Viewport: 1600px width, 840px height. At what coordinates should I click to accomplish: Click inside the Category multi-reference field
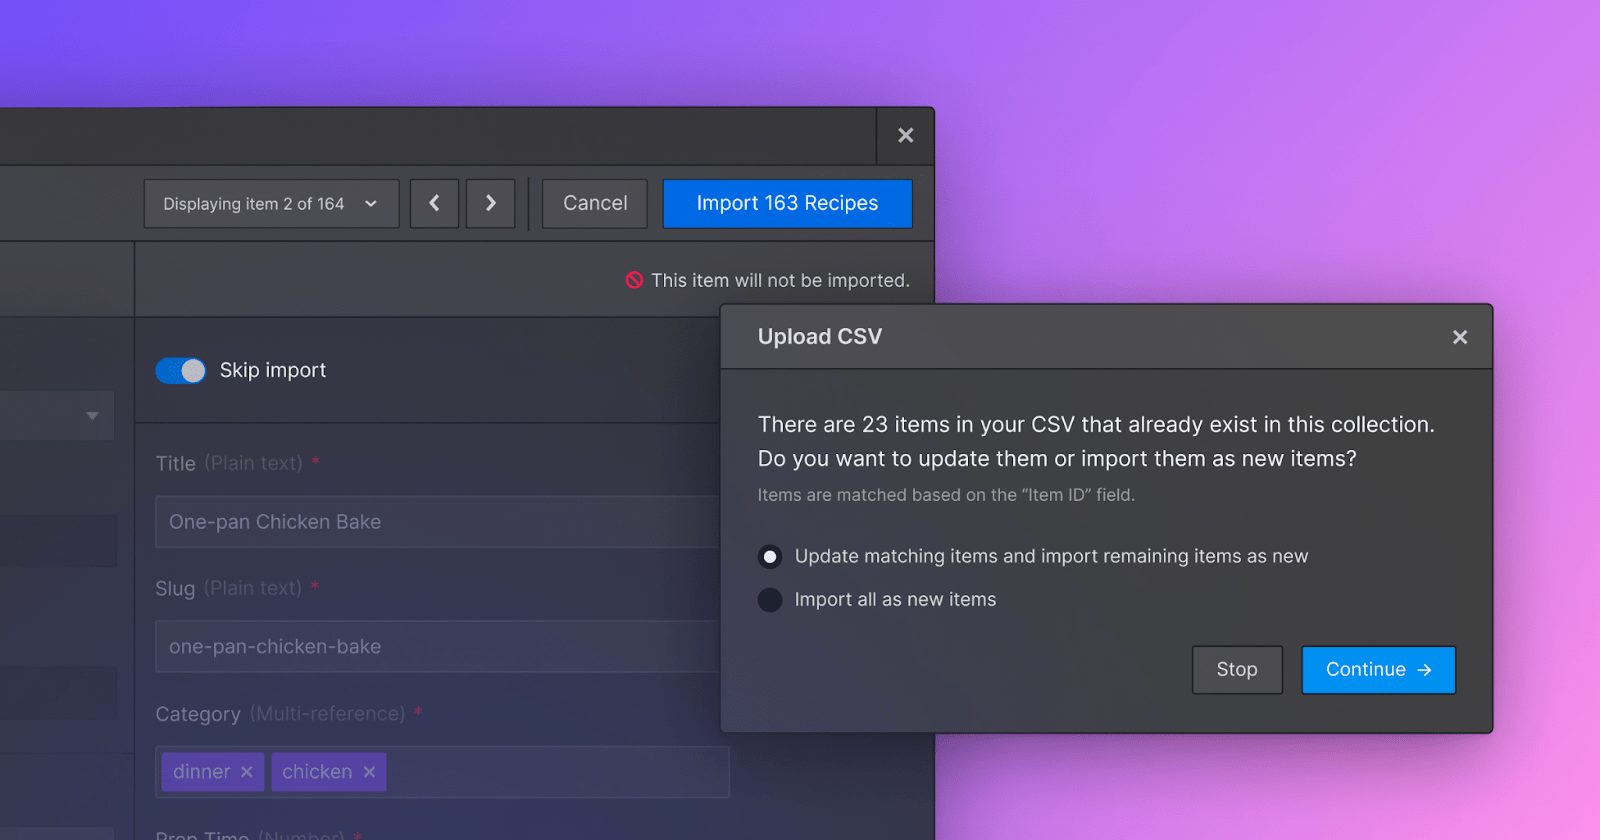click(x=558, y=772)
